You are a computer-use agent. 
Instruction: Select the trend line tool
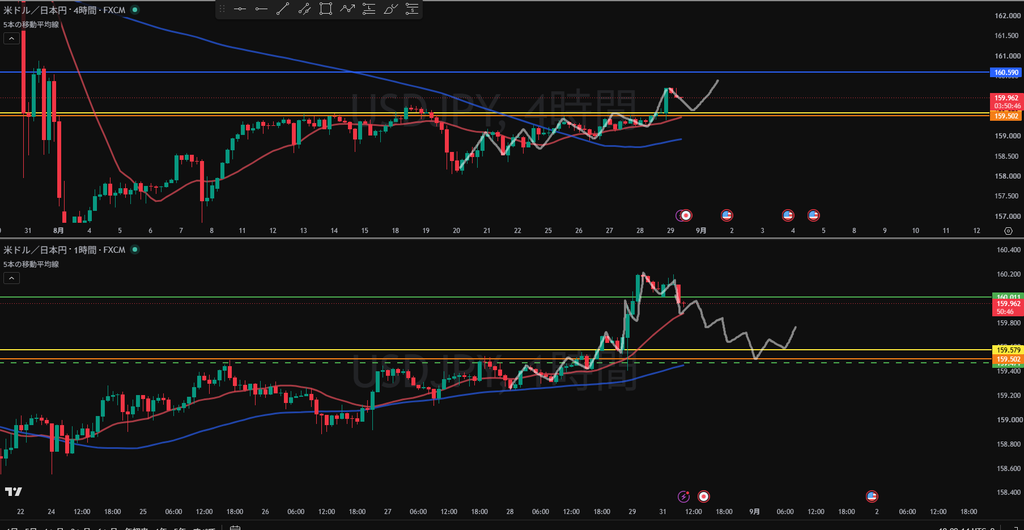point(283,9)
